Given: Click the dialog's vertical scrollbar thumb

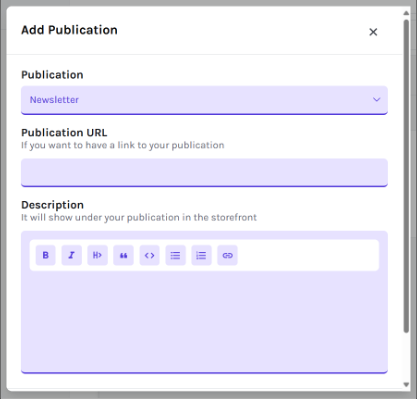Looking at the screenshot, I should tap(406, 176).
